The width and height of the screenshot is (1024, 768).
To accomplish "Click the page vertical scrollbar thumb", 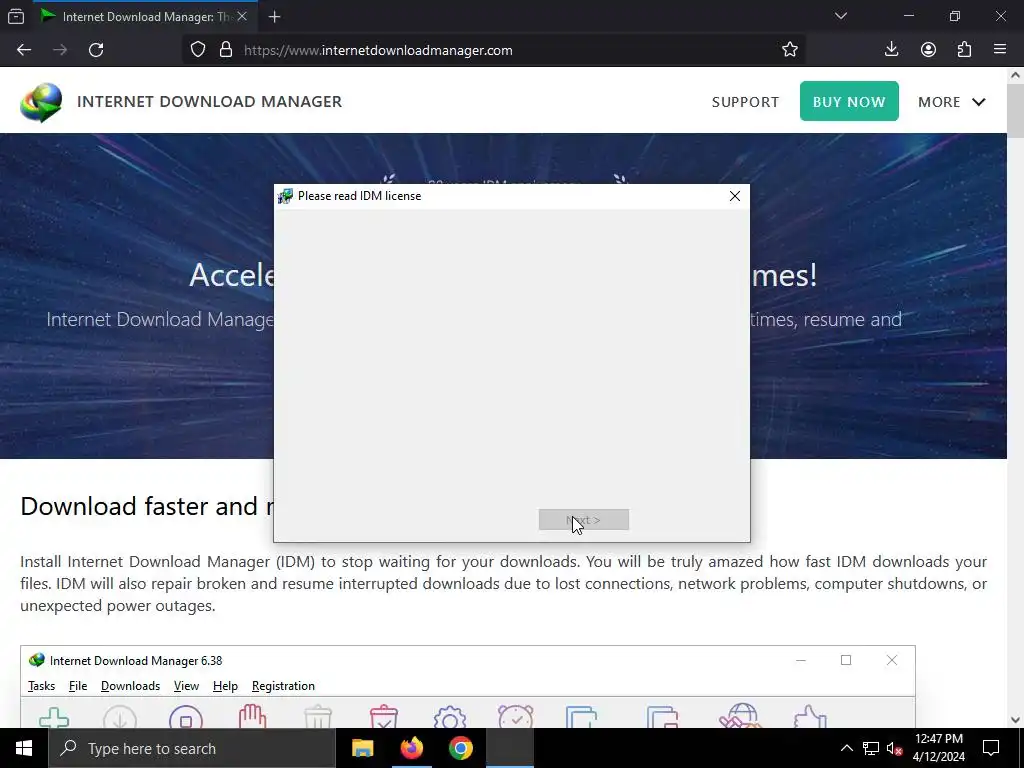I will 1016,112.
